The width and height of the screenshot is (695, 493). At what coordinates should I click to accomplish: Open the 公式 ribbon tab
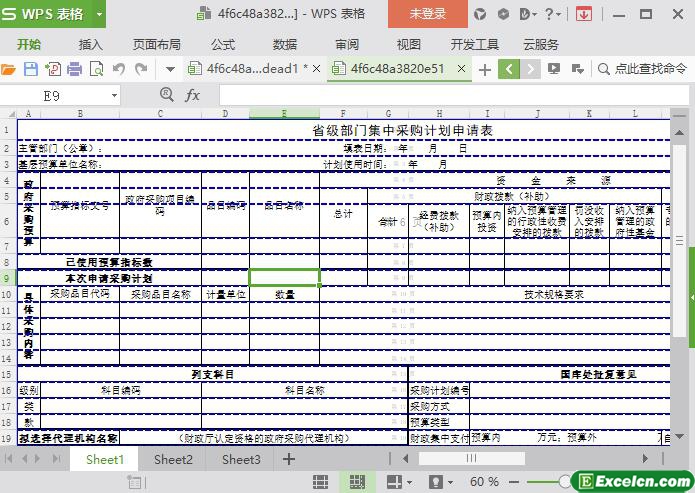pyautogui.click(x=223, y=44)
